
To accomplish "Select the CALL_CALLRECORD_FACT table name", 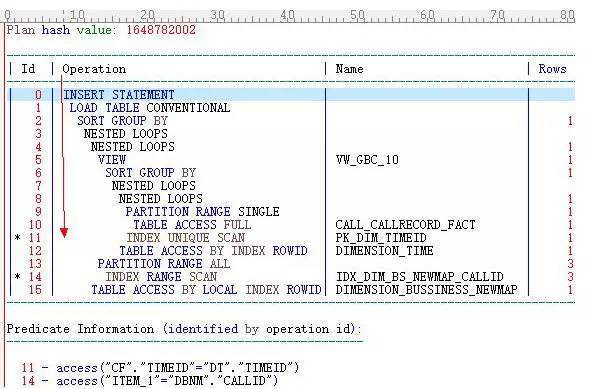I will (x=406, y=225).
